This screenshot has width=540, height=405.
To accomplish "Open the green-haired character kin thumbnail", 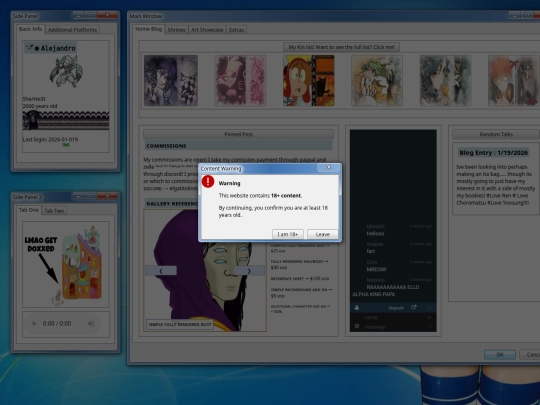I will pyautogui.click(x=377, y=80).
